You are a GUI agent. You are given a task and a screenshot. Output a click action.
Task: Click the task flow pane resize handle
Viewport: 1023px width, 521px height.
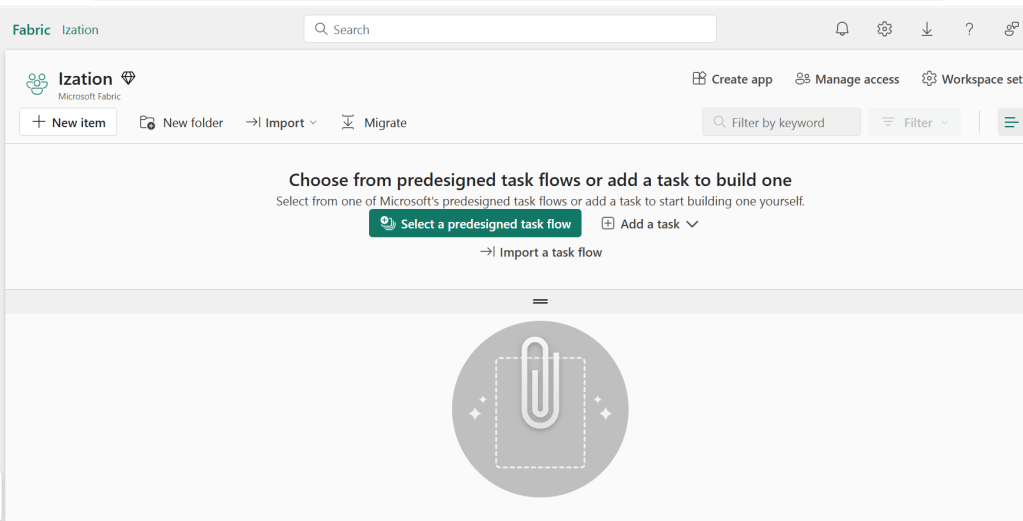coord(540,301)
